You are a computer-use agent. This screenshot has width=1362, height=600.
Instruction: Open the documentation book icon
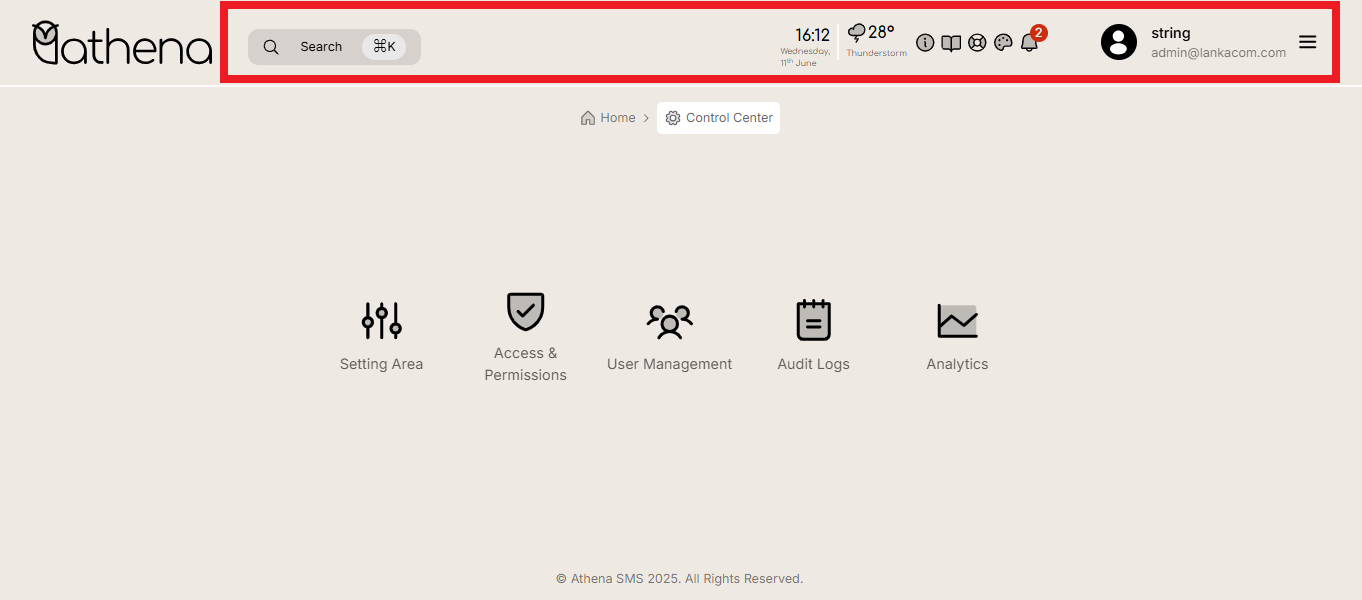click(951, 43)
